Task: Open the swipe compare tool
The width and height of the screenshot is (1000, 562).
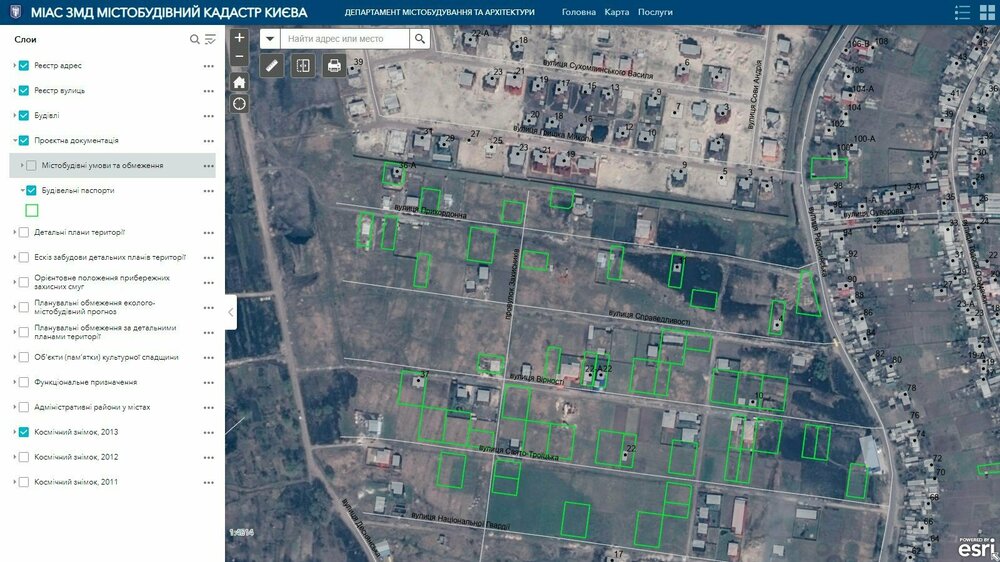Action: 303,65
